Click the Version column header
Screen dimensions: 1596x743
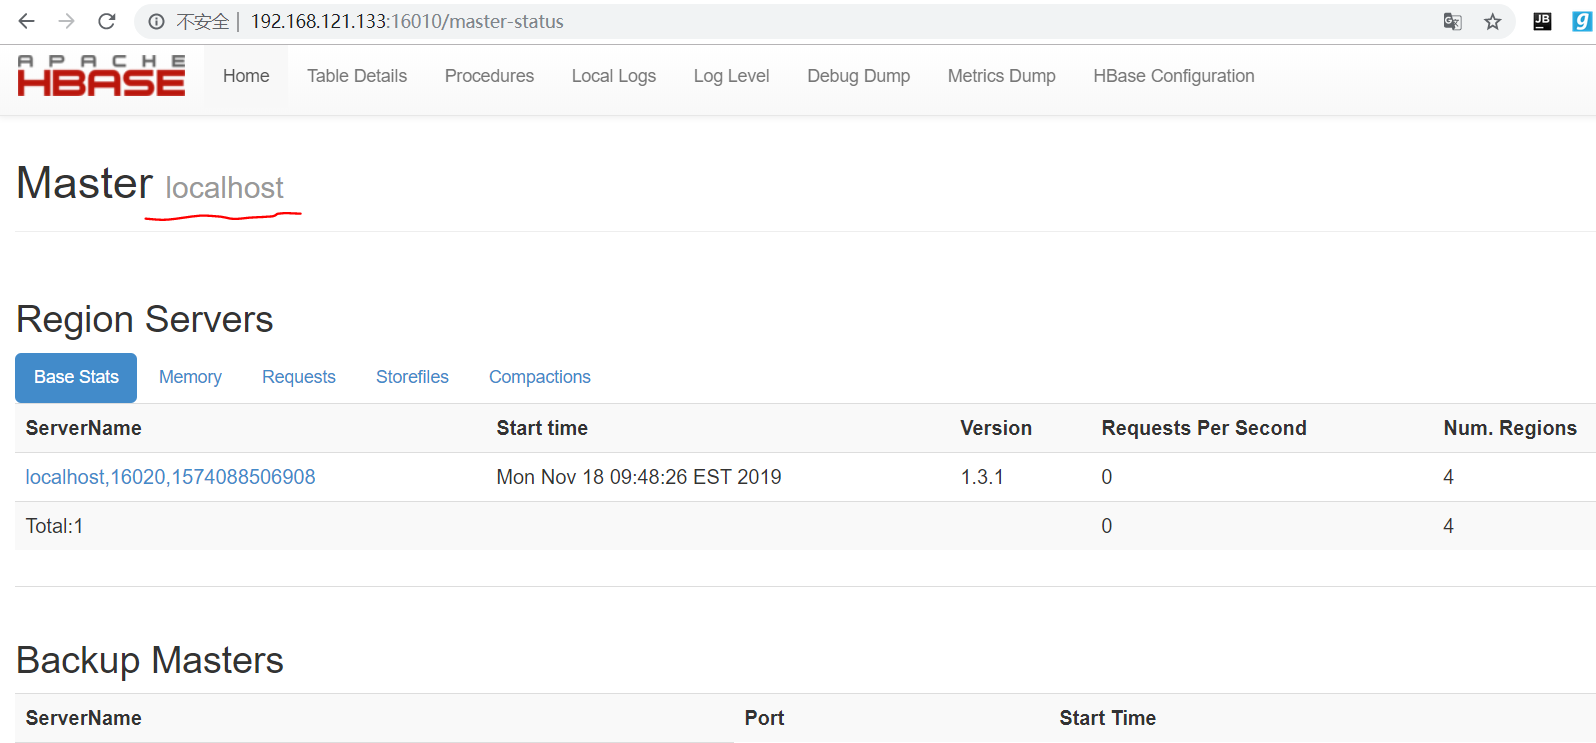click(996, 428)
